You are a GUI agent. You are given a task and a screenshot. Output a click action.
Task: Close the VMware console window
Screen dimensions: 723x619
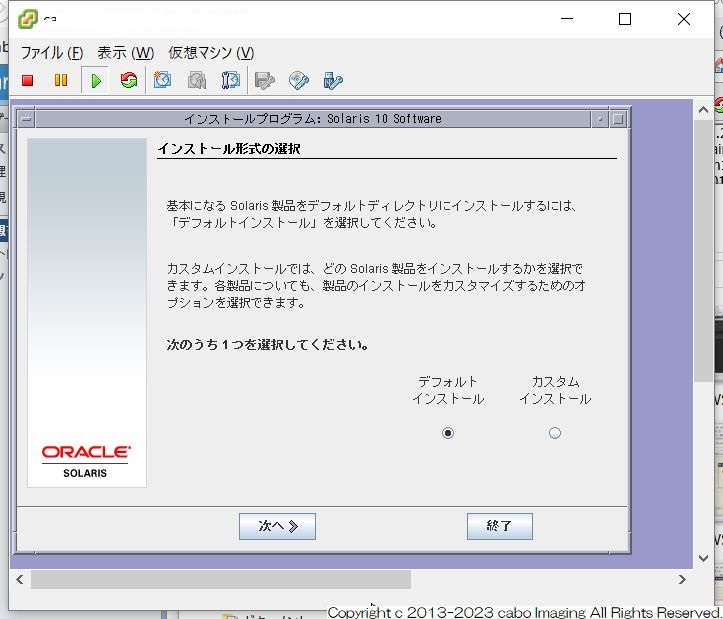coord(684,19)
